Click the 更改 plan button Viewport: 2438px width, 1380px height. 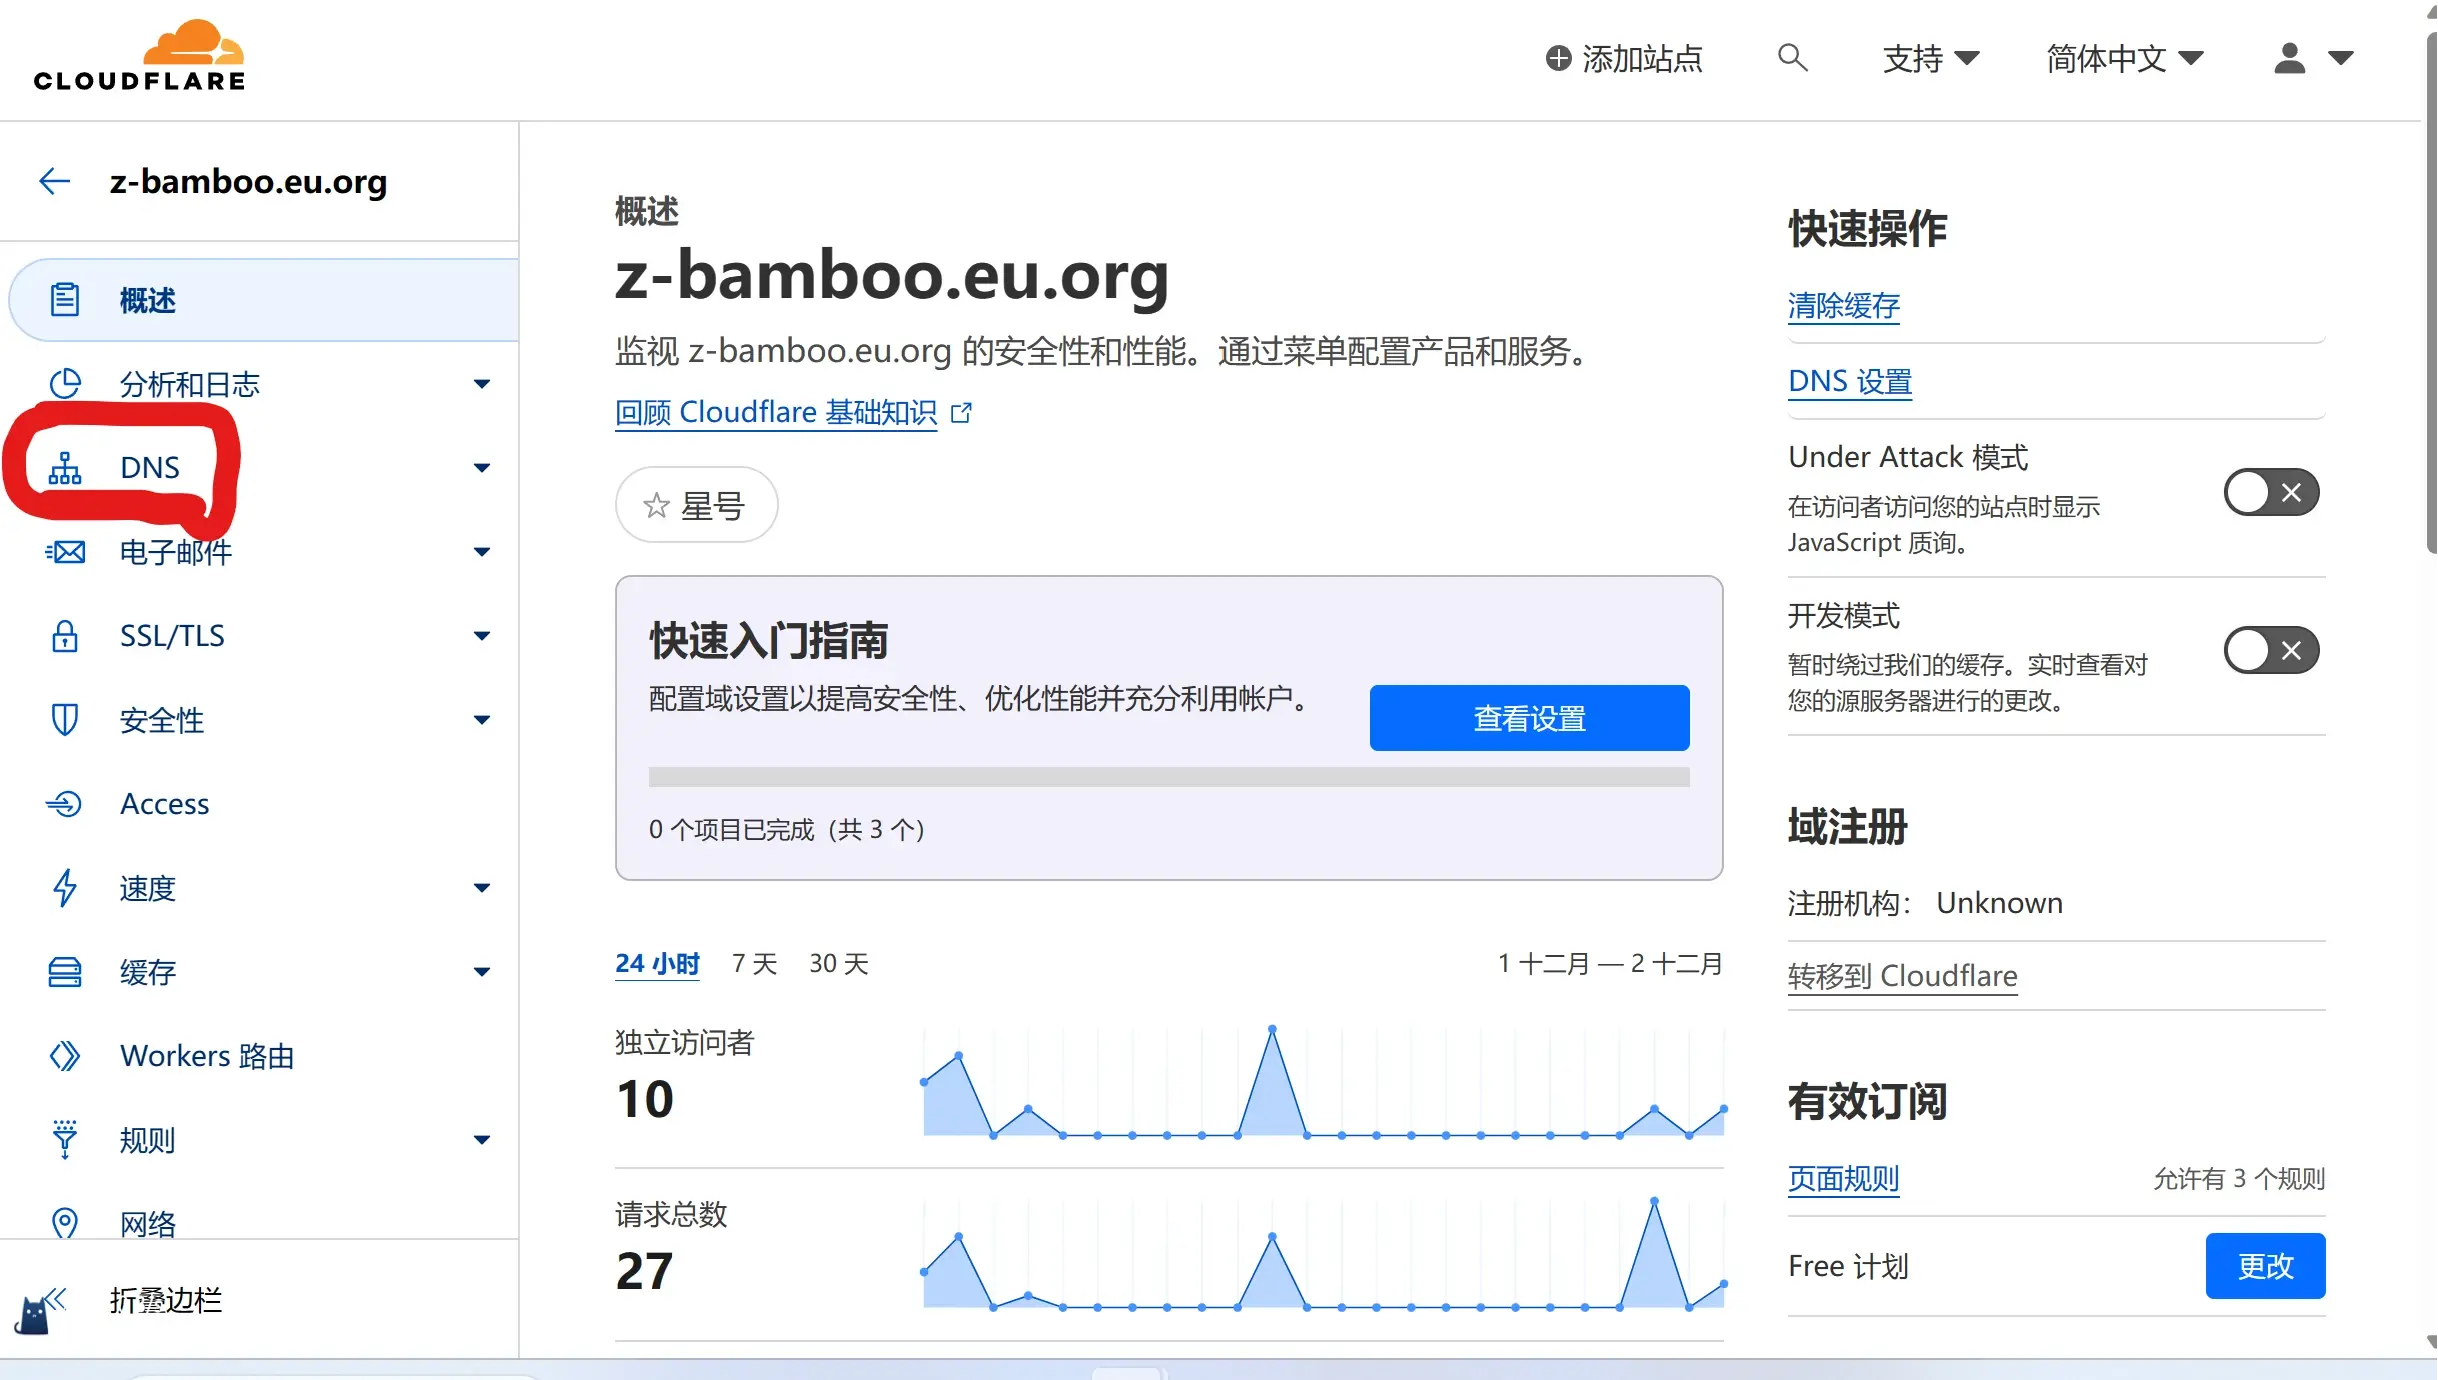pyautogui.click(x=2265, y=1266)
